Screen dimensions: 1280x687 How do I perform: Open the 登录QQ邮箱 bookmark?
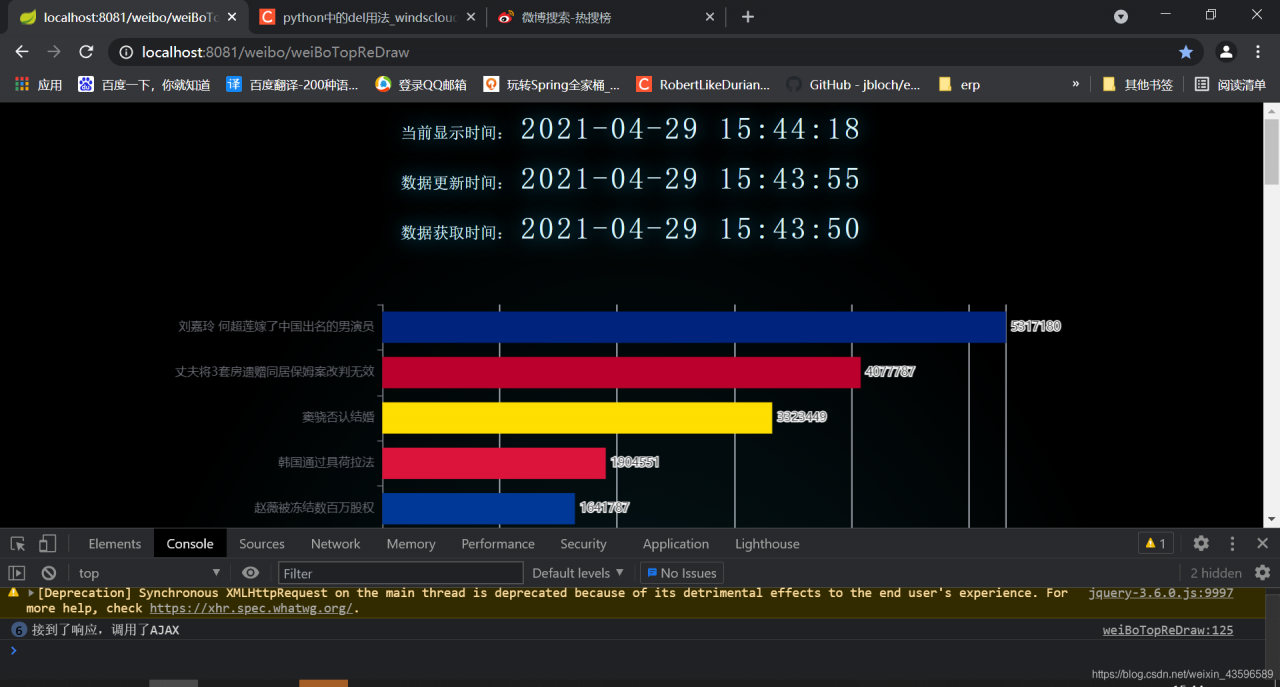(x=421, y=85)
